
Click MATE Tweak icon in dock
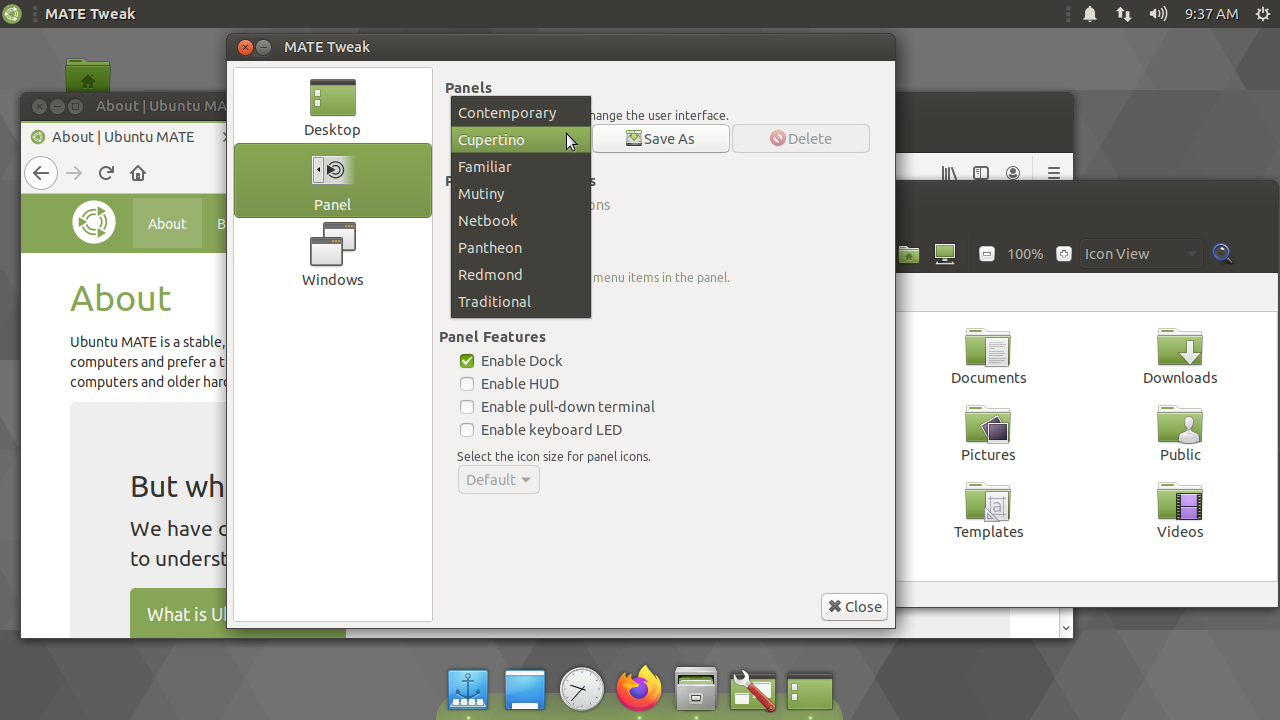coord(810,690)
